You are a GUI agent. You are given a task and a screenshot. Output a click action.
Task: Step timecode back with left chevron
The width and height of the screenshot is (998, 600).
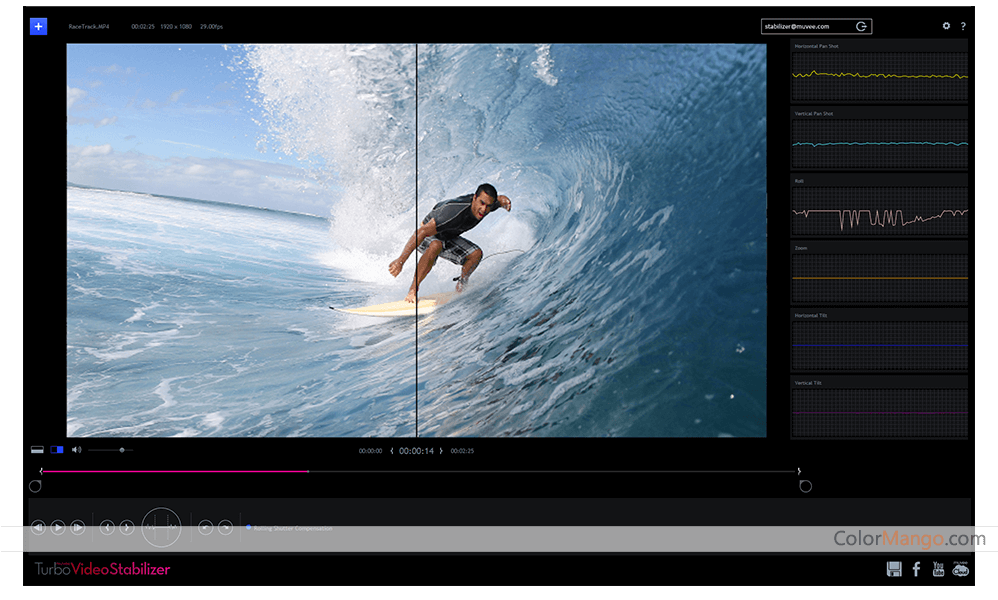391,451
